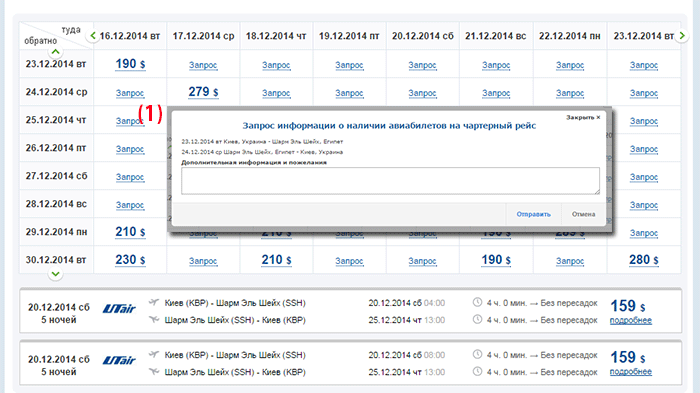Screen dimensions: 700x393
Task: Select 280 $ fare returning 30.12 from 23.12
Action: [x=644, y=260]
